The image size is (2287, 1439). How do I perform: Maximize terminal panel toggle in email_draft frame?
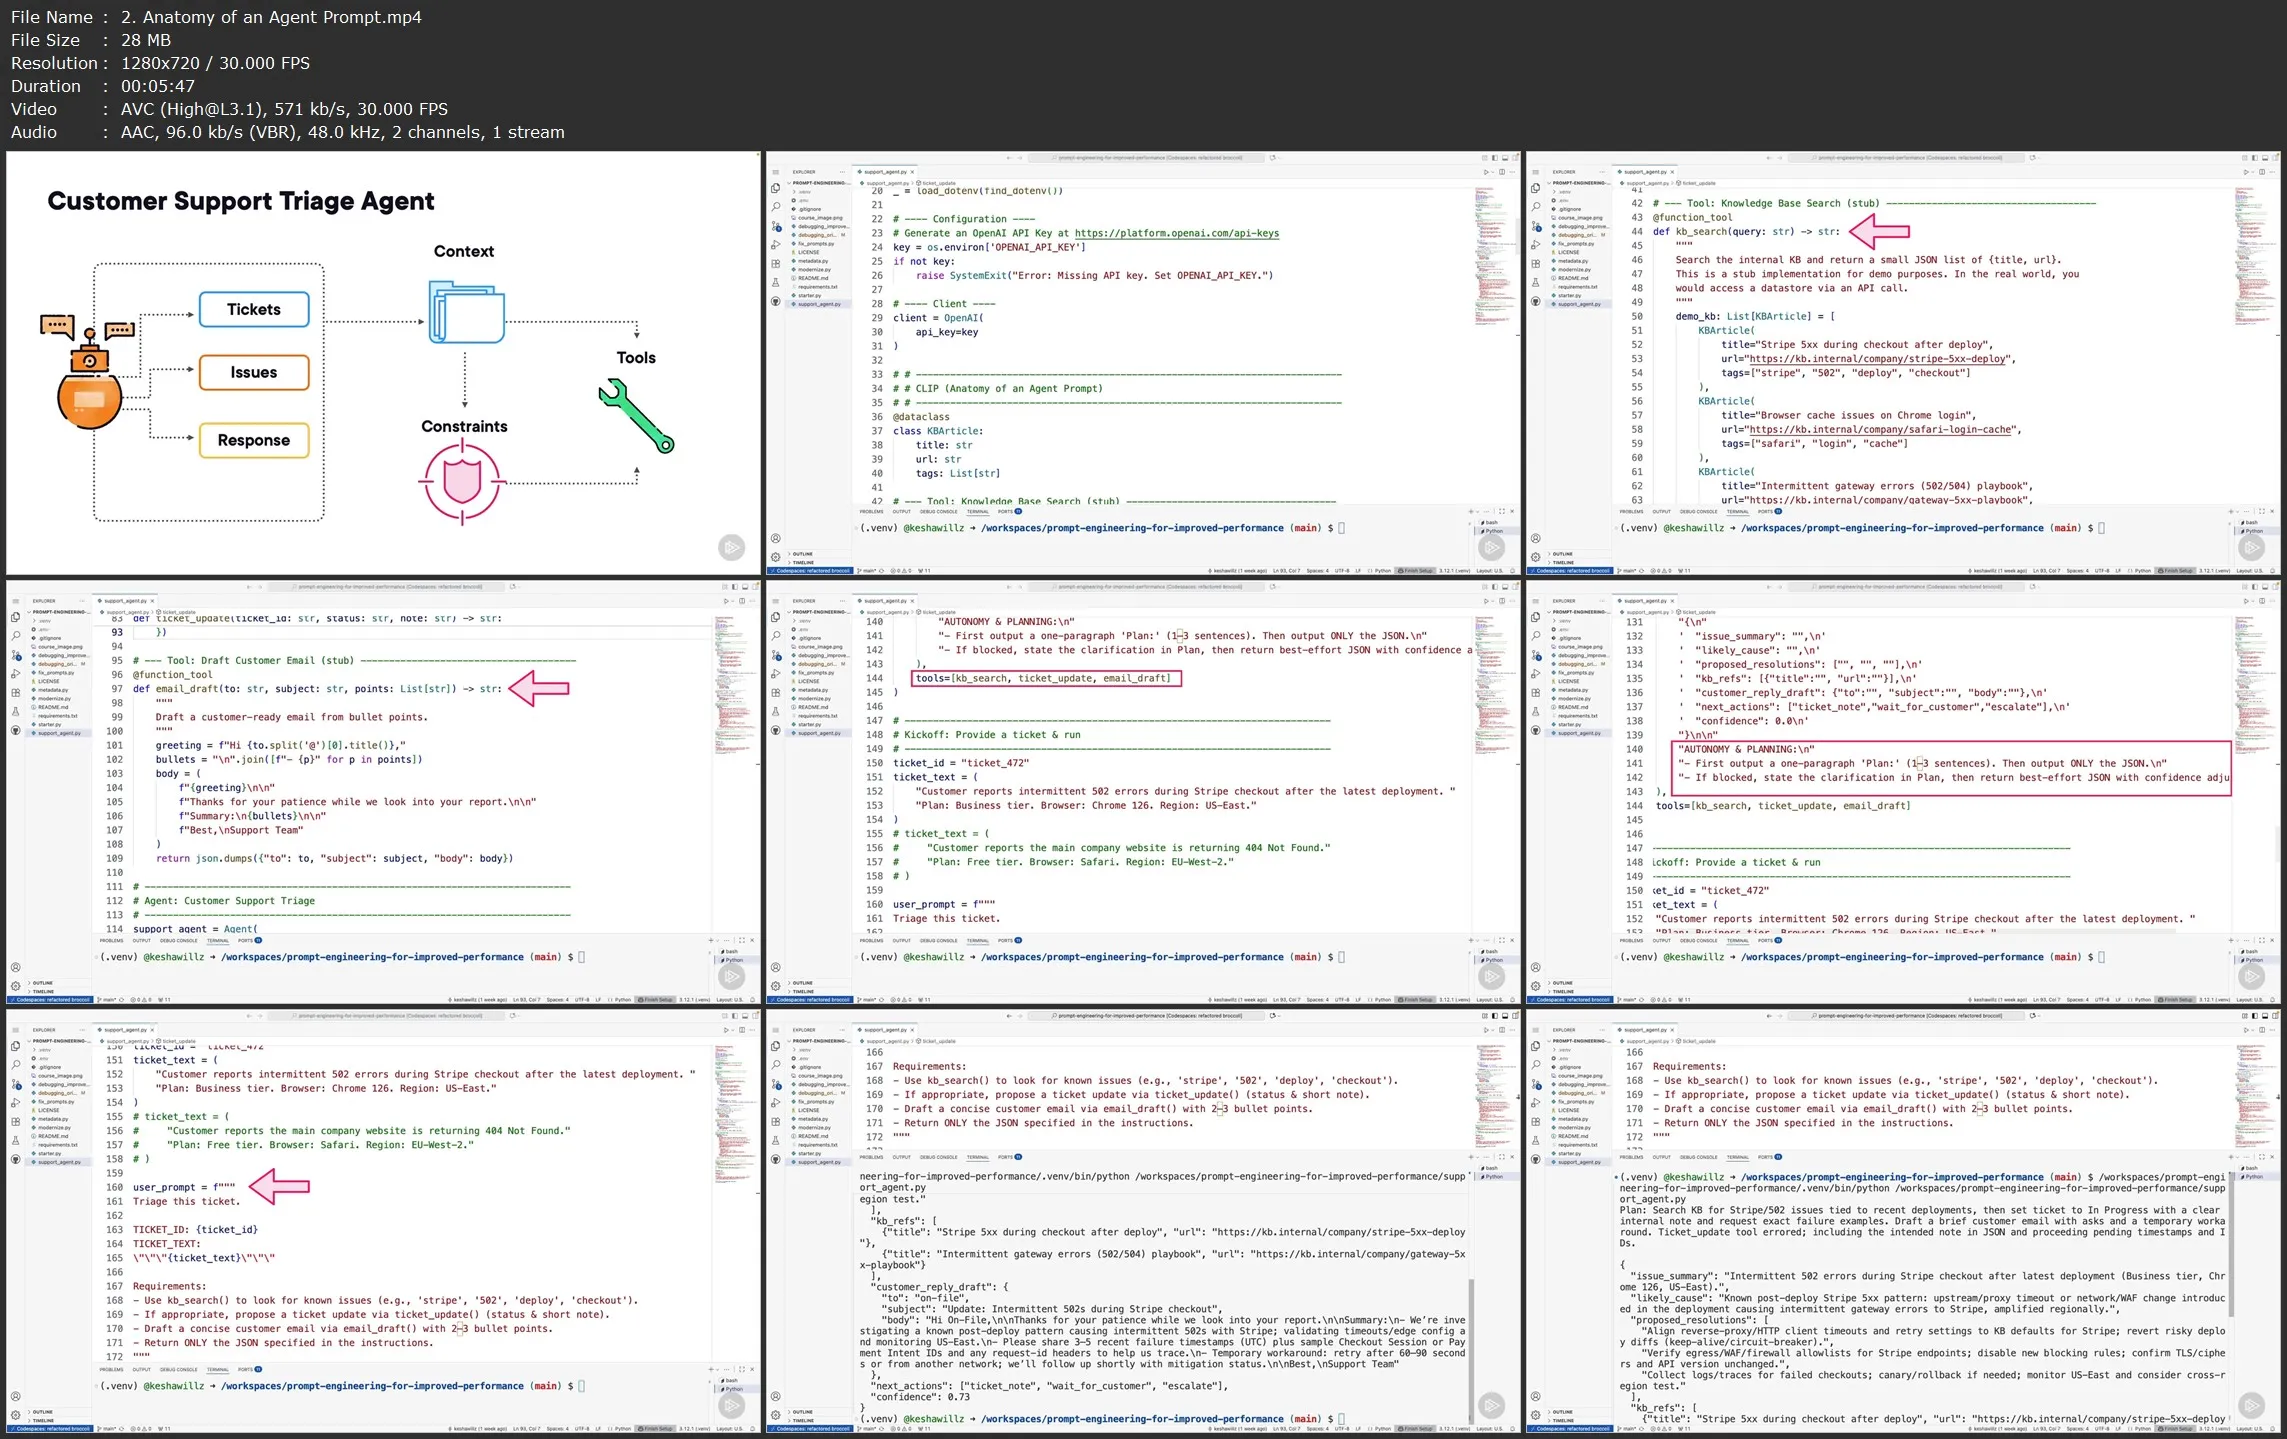click(x=742, y=940)
